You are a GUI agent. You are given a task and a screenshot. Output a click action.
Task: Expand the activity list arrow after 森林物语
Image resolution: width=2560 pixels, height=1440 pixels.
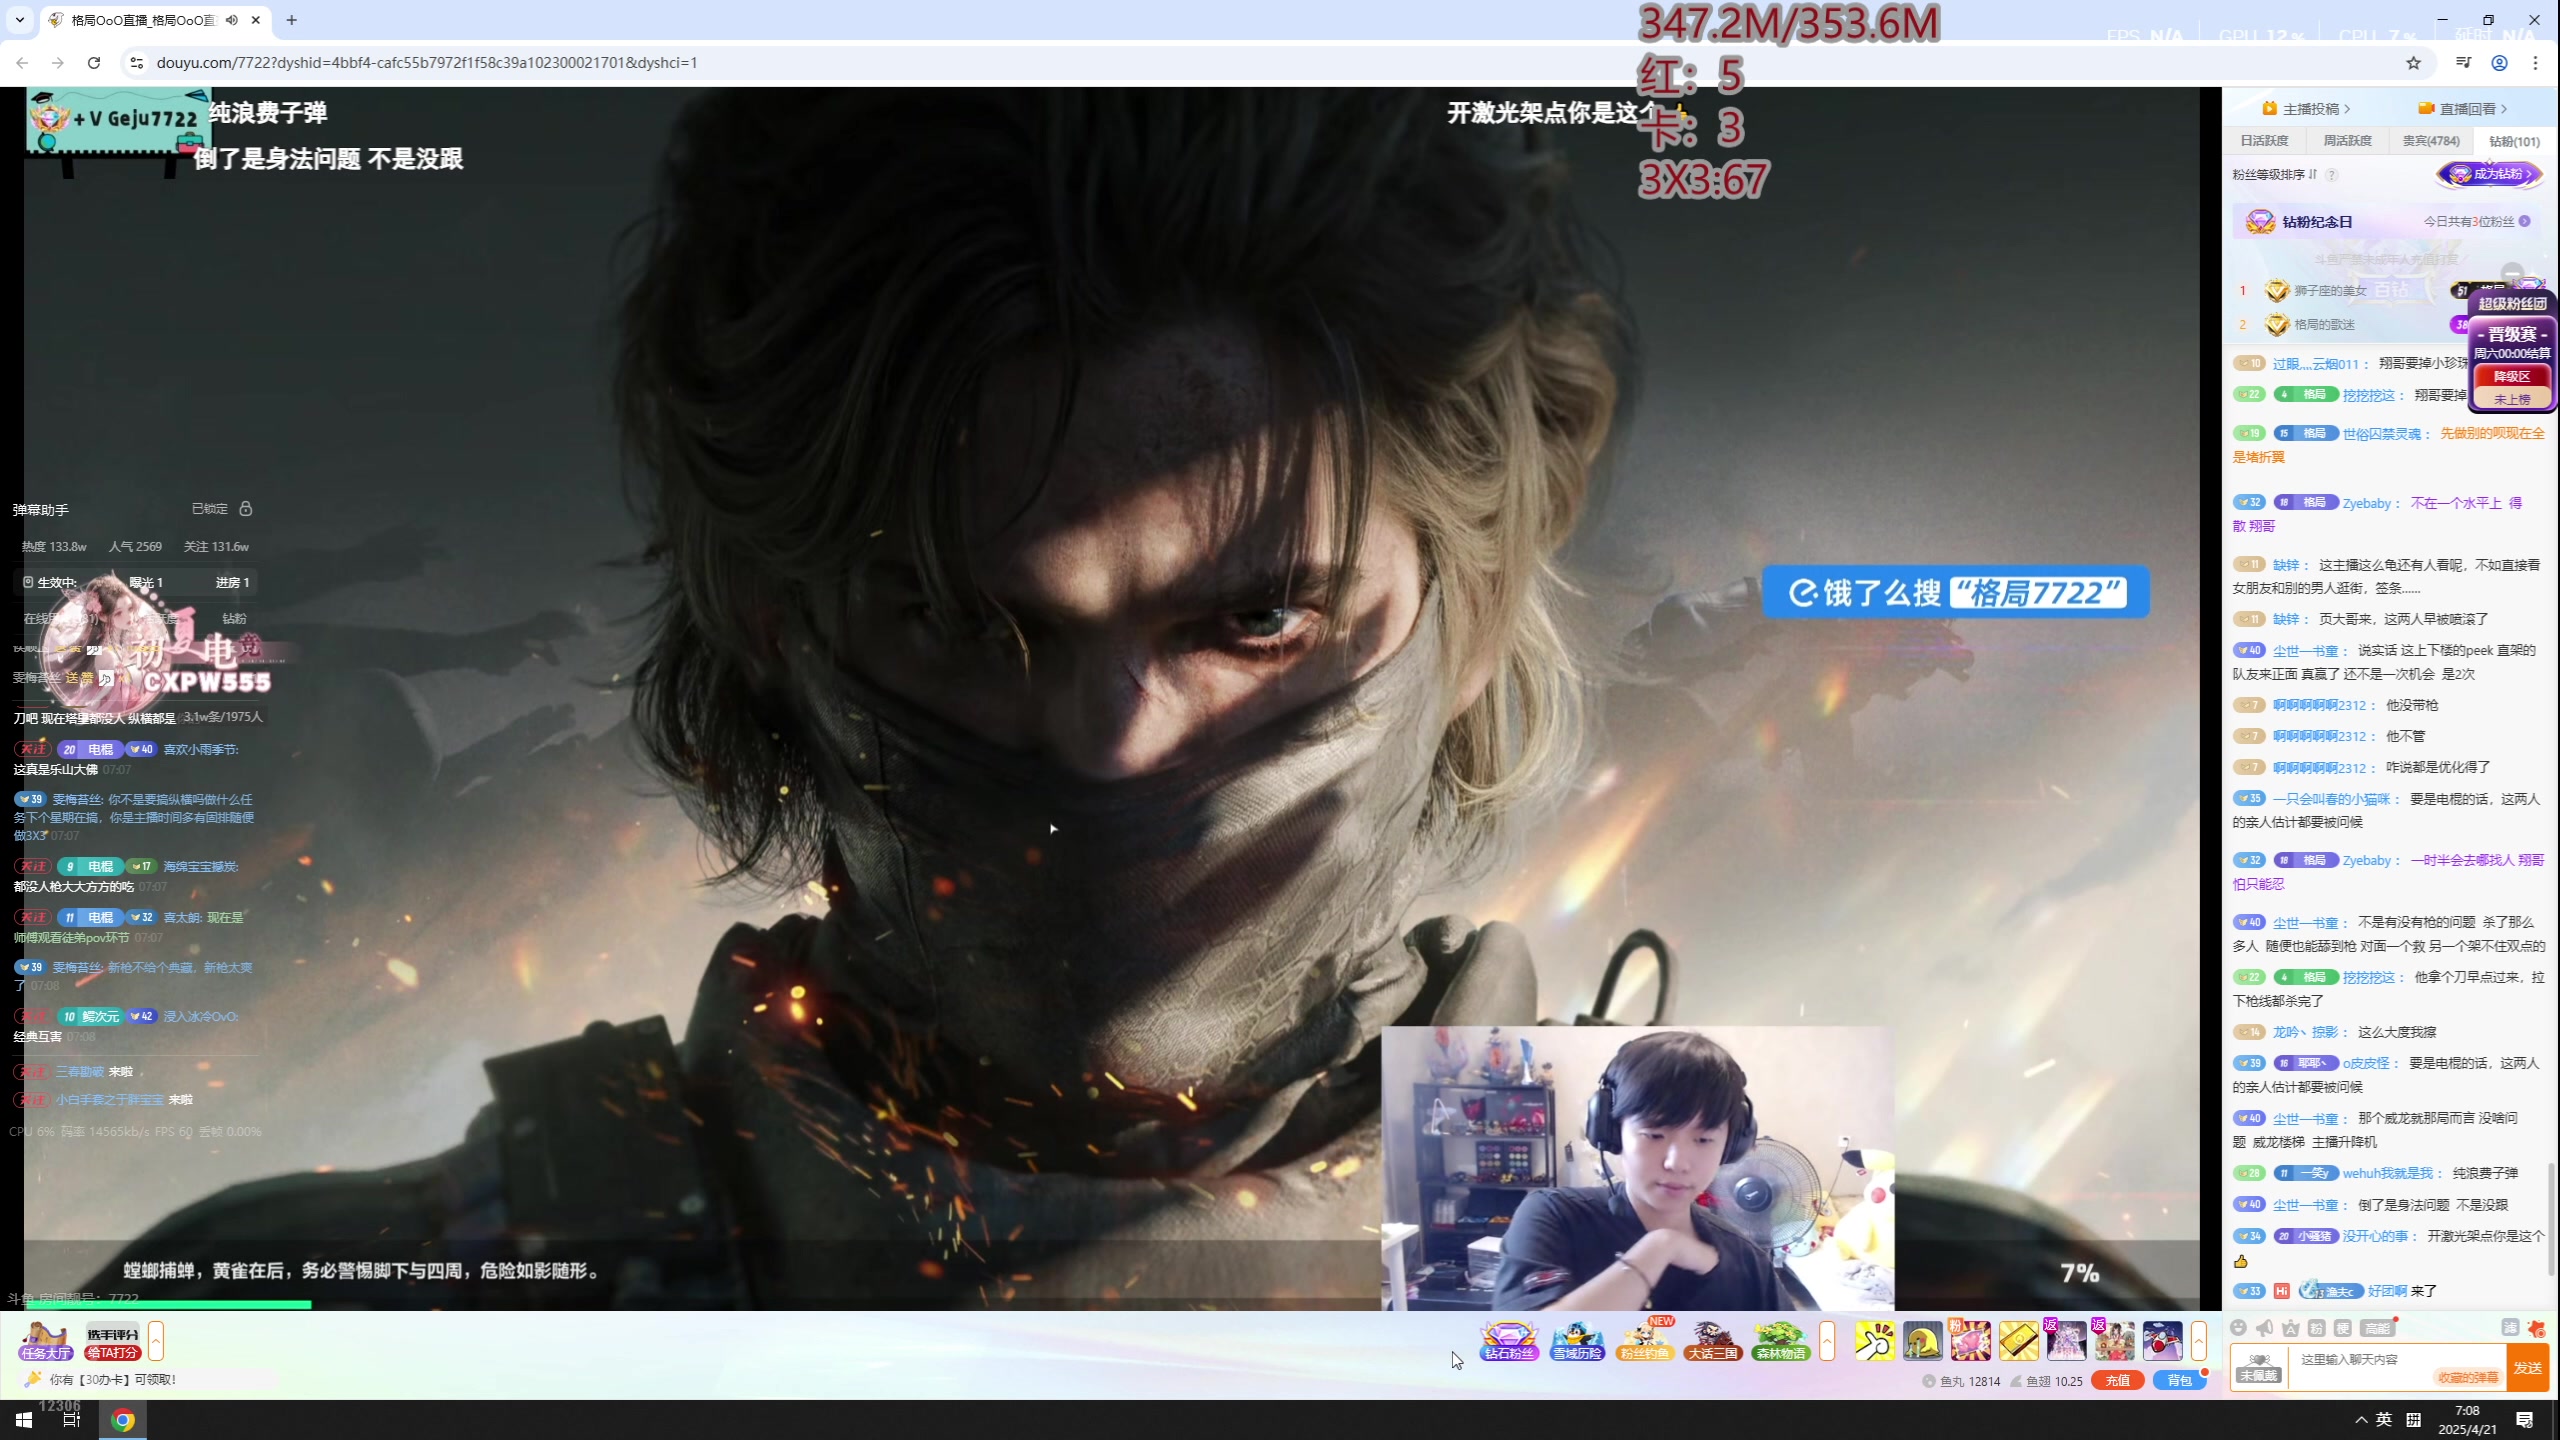[1827, 1341]
